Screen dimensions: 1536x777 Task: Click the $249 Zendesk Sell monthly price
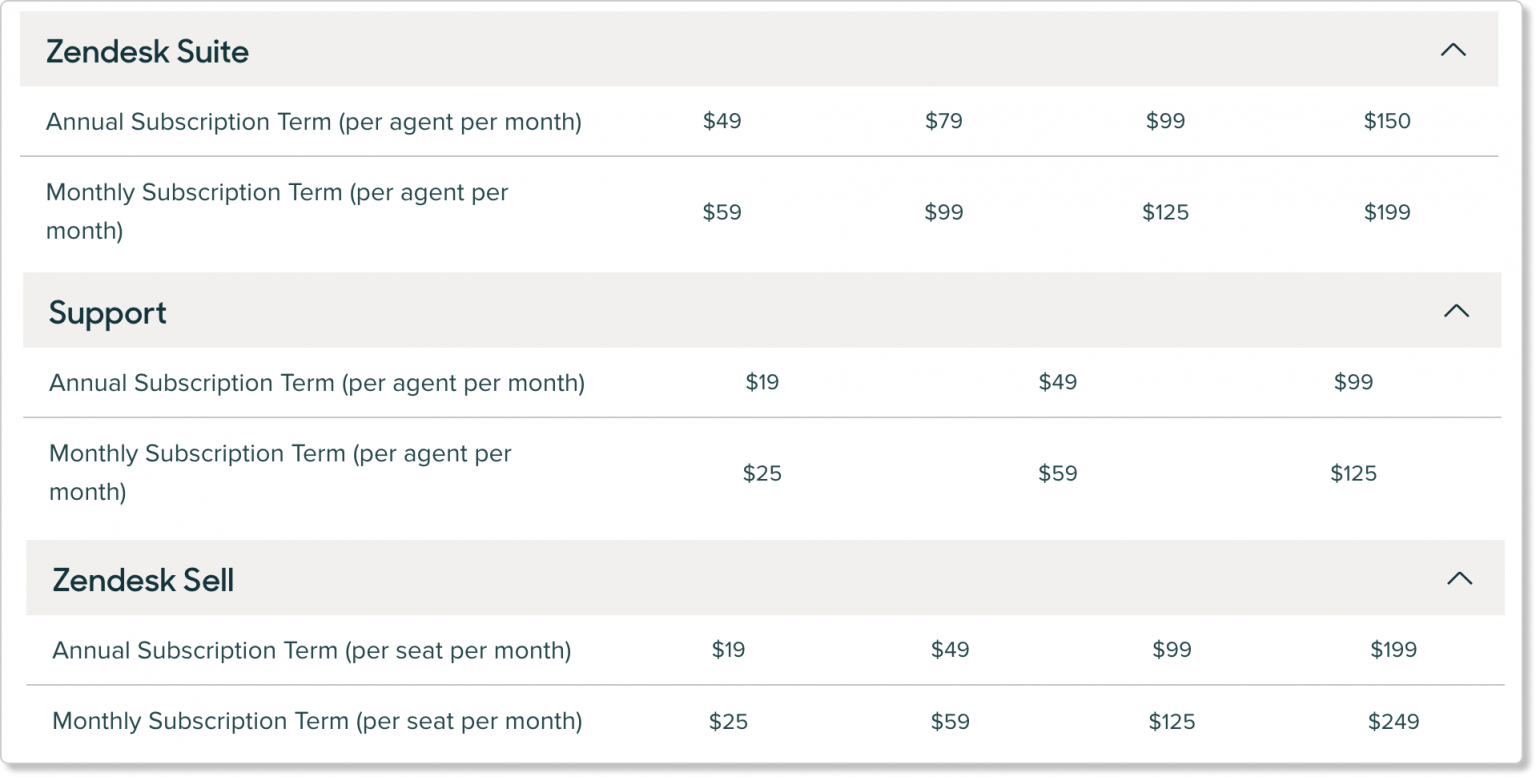pyautogui.click(x=1396, y=720)
